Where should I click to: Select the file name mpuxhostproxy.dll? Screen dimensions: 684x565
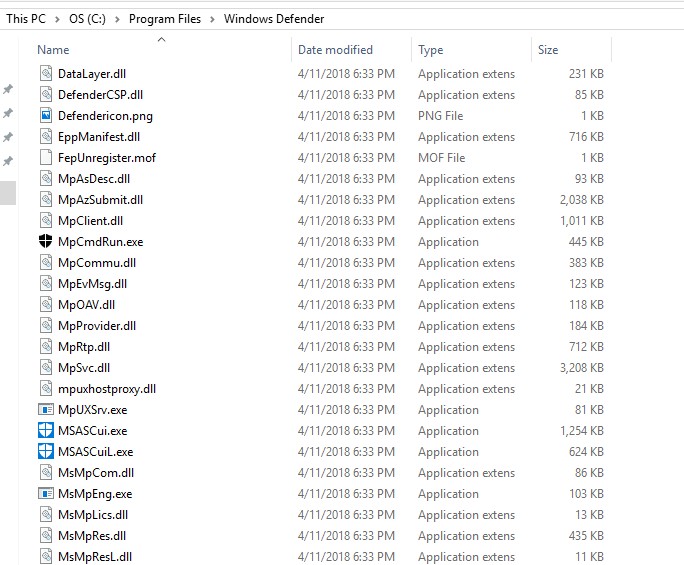[107, 389]
